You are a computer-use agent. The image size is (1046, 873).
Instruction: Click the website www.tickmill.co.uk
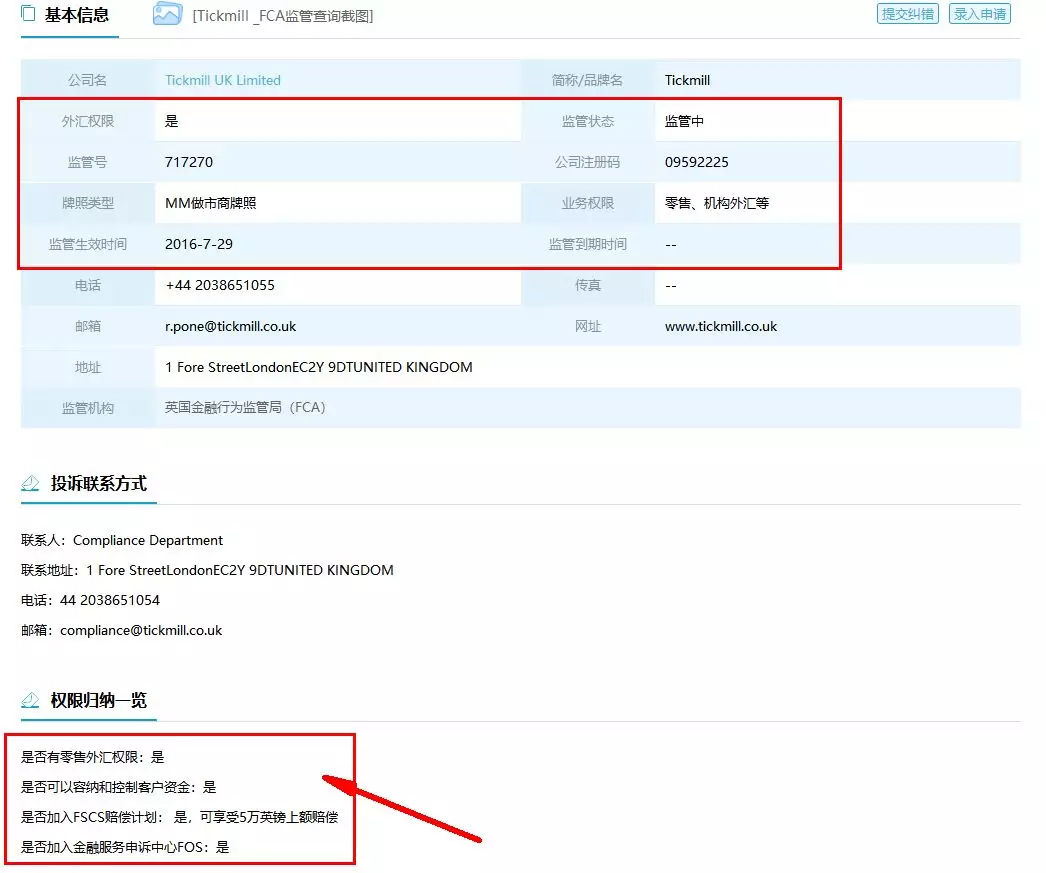pyautogui.click(x=721, y=326)
